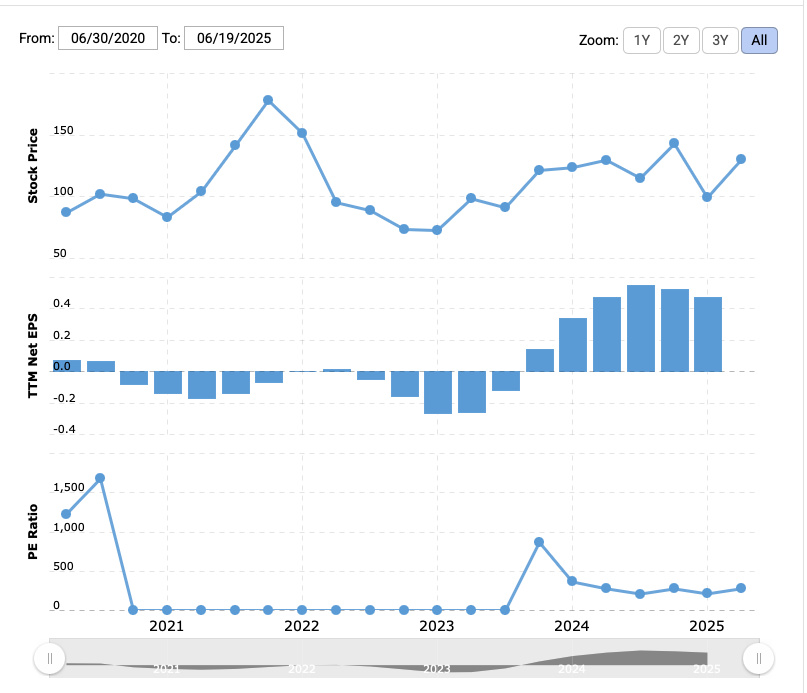
Task: Switch zoom to 3Y
Action: point(720,40)
